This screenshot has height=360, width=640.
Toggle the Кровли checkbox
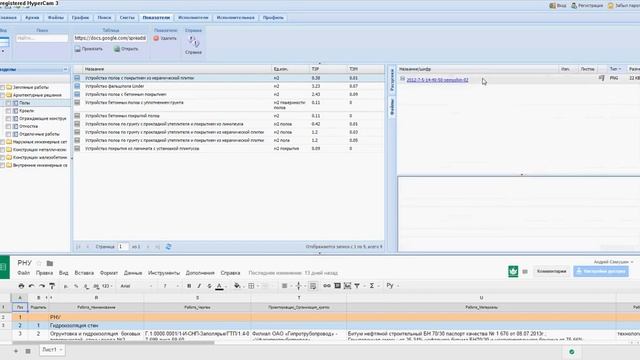click(8, 111)
